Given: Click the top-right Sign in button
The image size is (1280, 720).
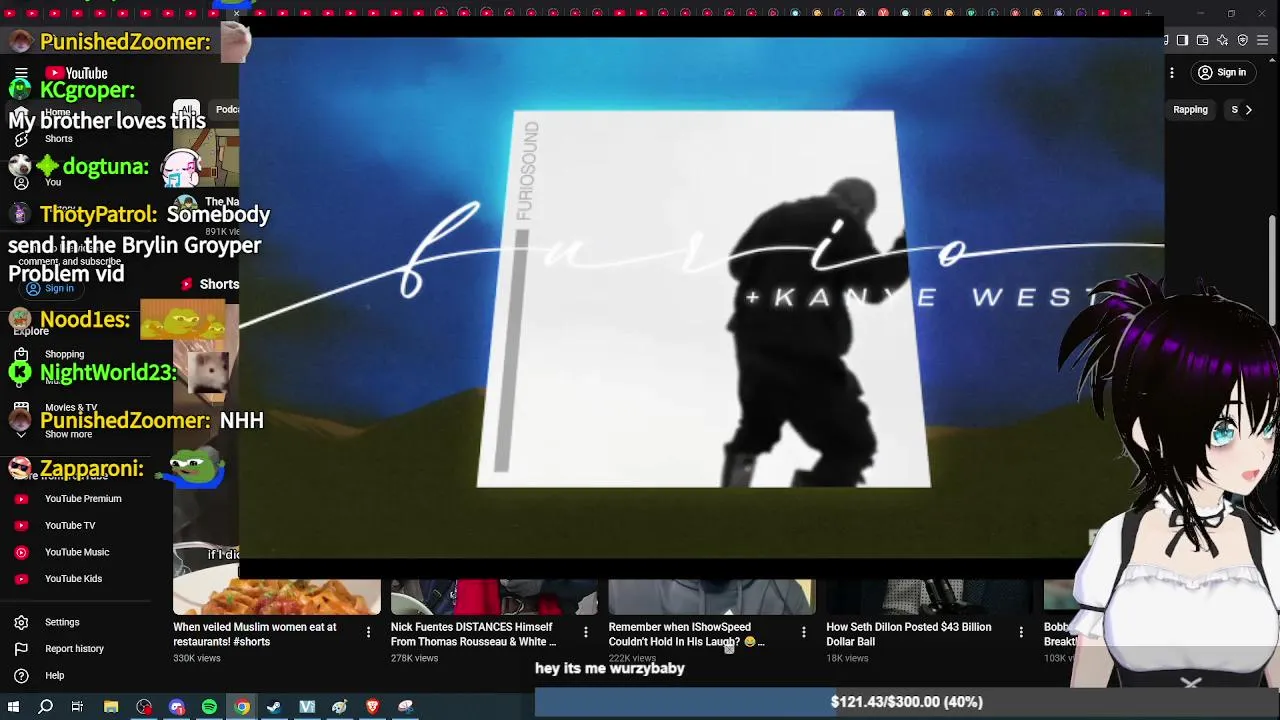Looking at the screenshot, I should point(1223,73).
